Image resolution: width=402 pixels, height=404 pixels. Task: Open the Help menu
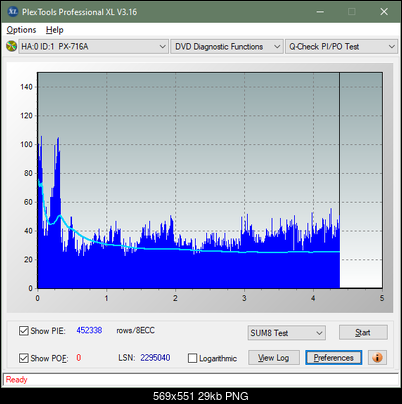pyautogui.click(x=55, y=30)
